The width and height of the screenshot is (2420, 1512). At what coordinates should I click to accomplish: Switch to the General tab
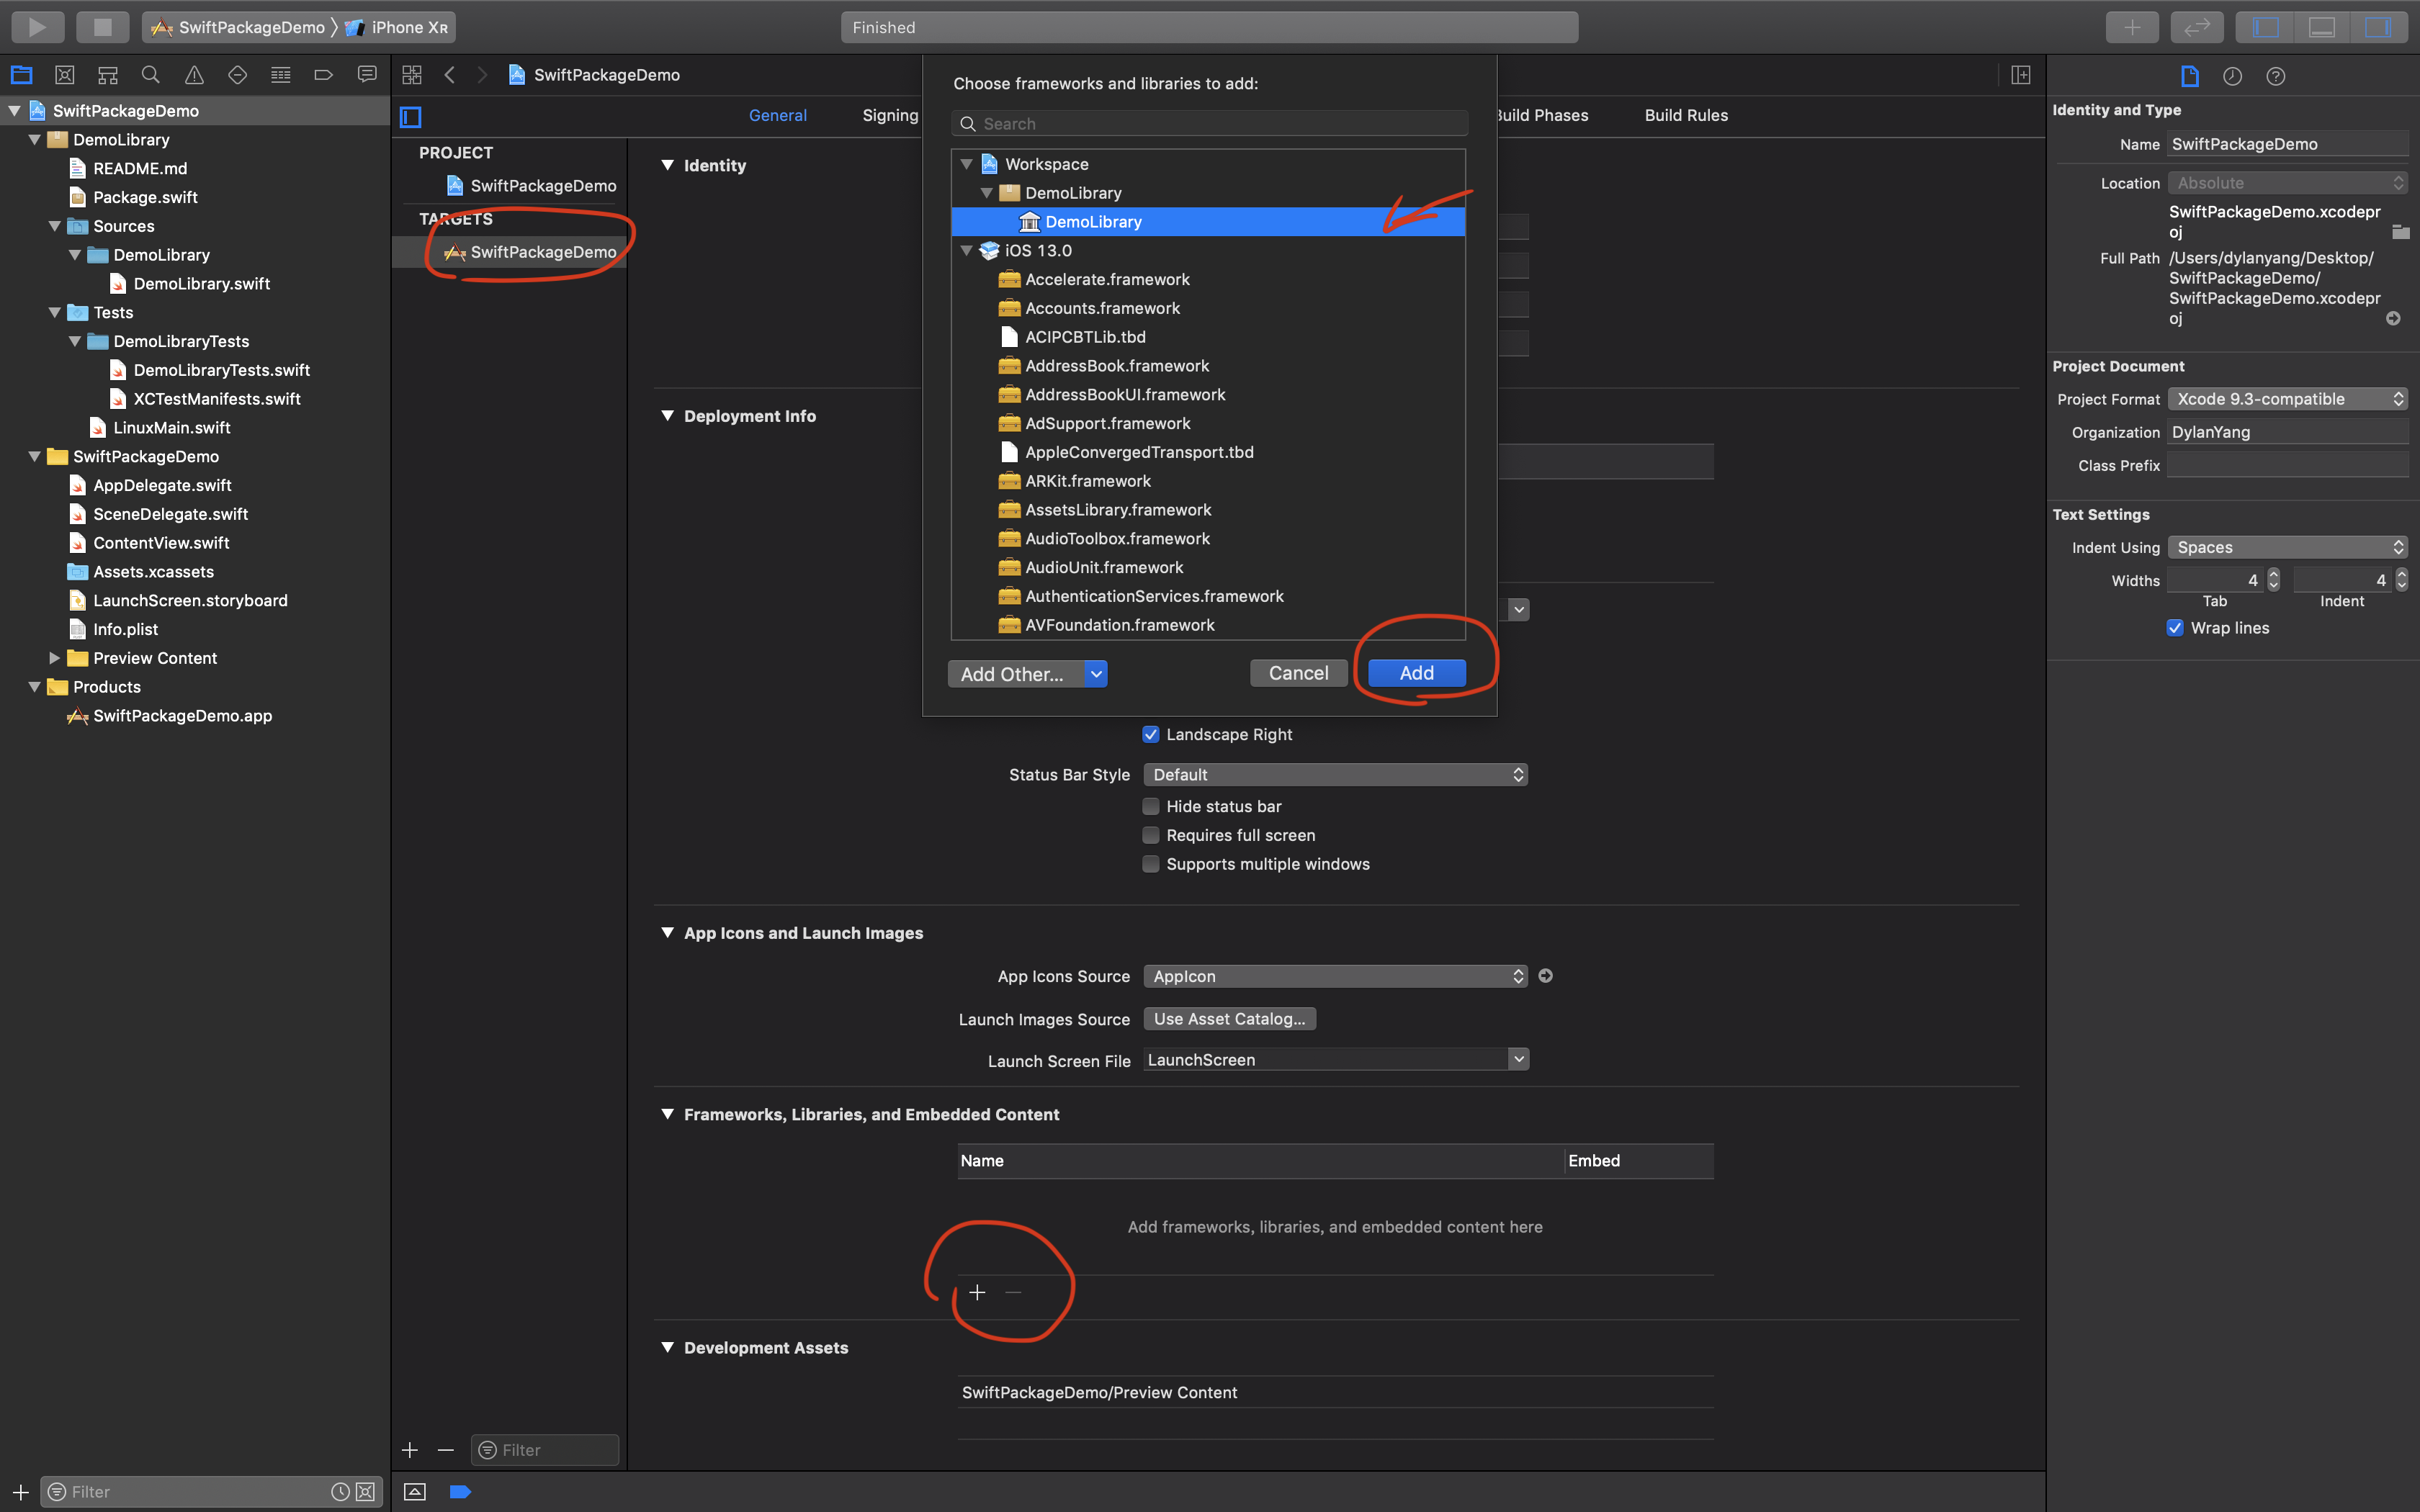[x=777, y=115]
